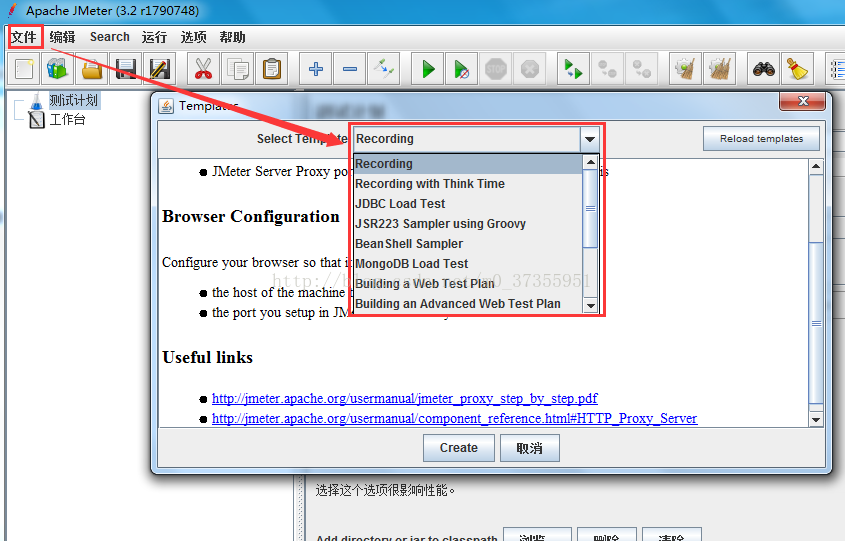Click the Reload templates button
The width and height of the screenshot is (845, 541).
point(761,138)
